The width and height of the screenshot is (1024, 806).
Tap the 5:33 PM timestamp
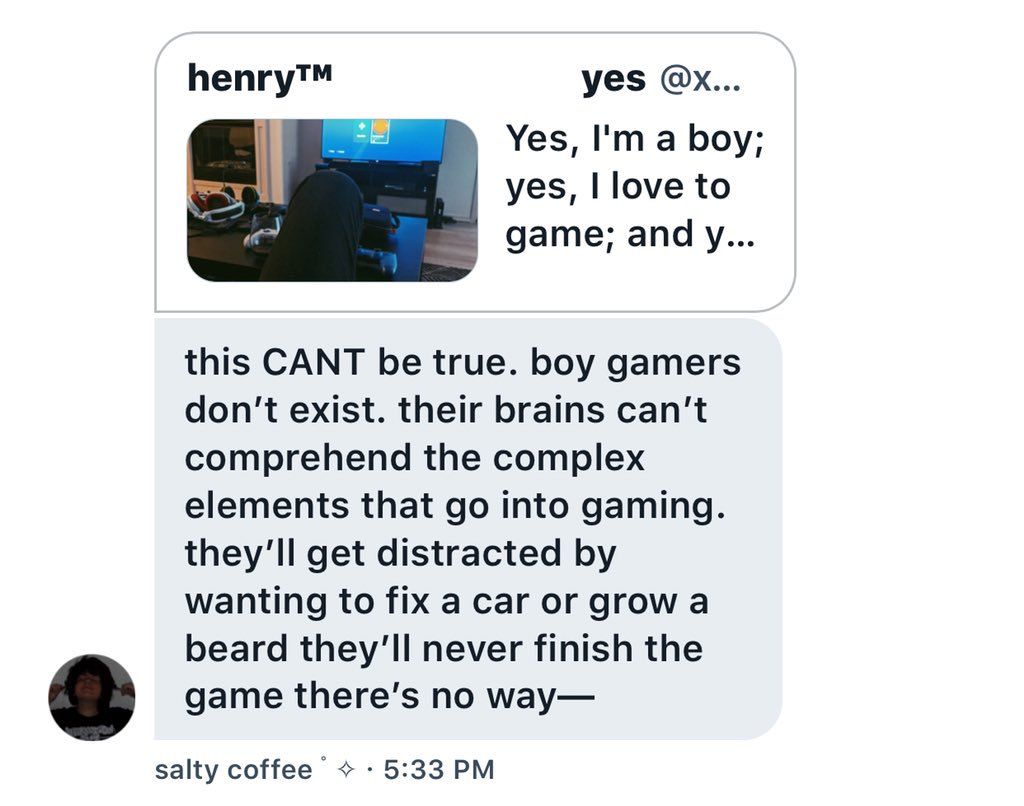[x=439, y=769]
